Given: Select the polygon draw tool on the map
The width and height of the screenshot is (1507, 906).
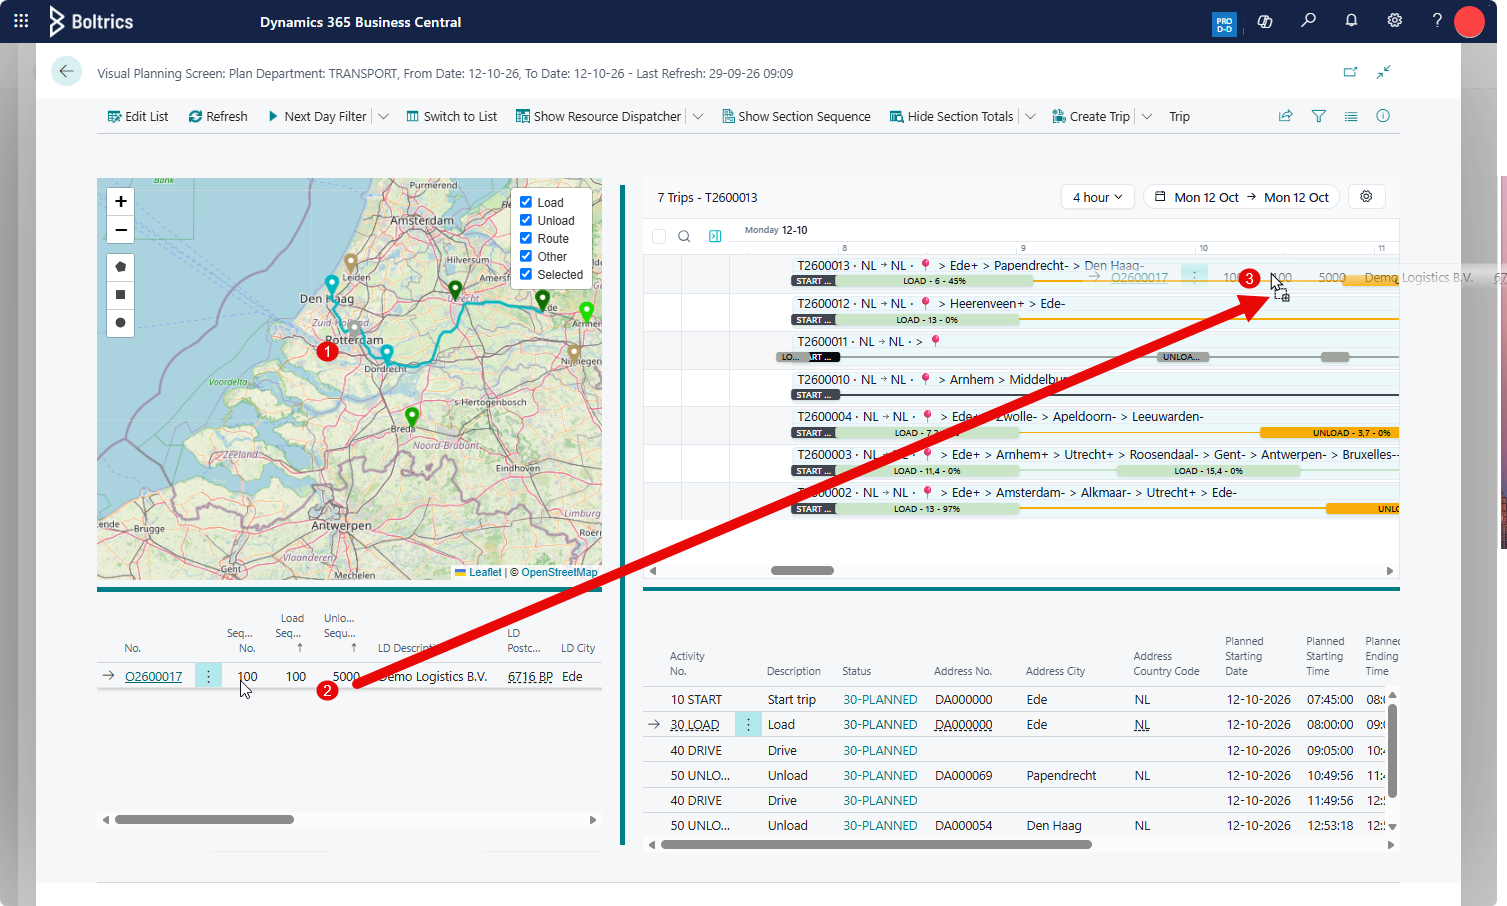Looking at the screenshot, I should tap(121, 267).
